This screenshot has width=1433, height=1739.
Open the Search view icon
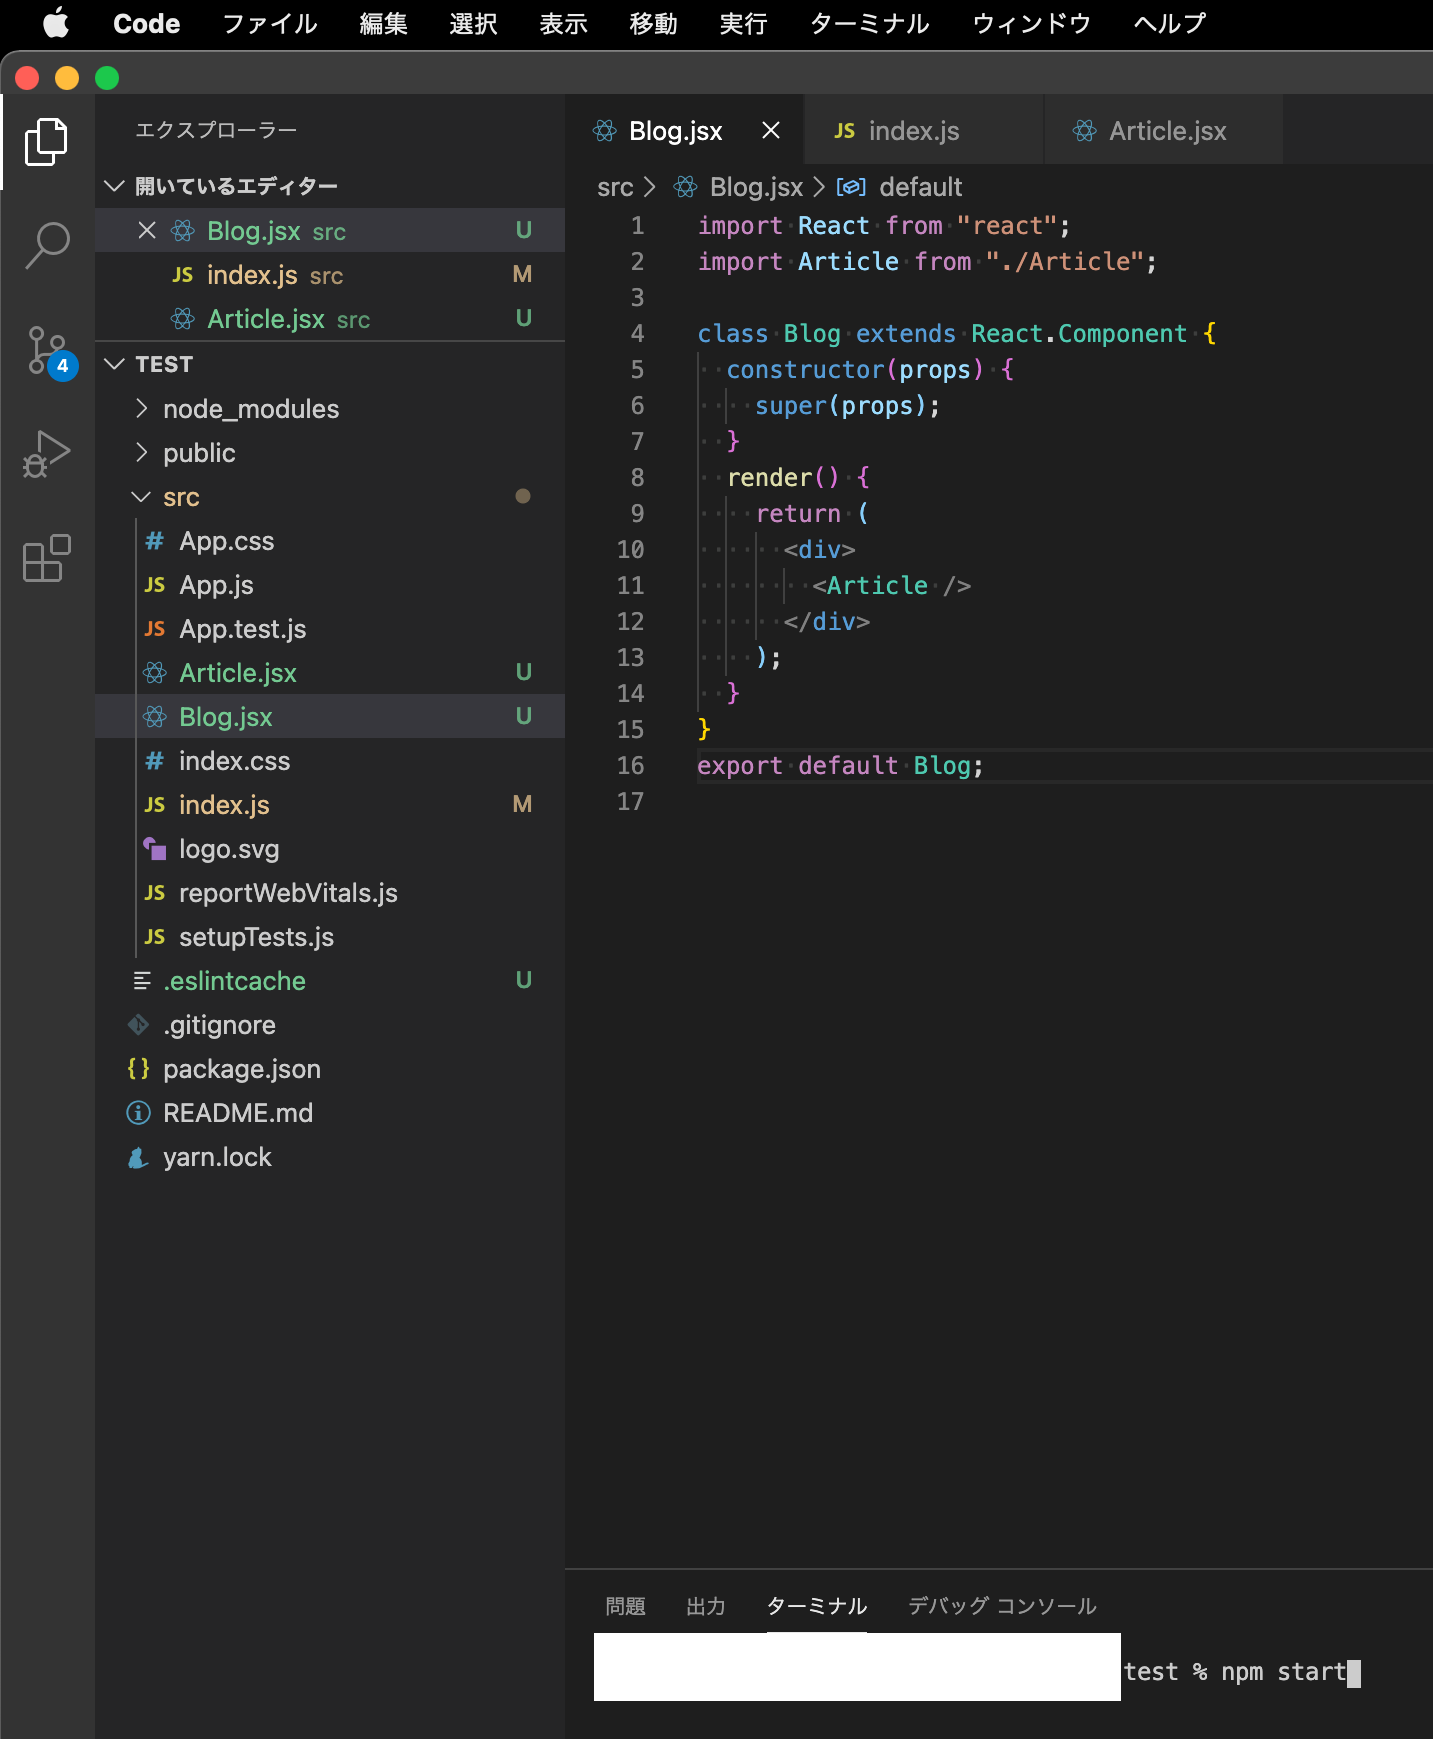pyautogui.click(x=46, y=245)
